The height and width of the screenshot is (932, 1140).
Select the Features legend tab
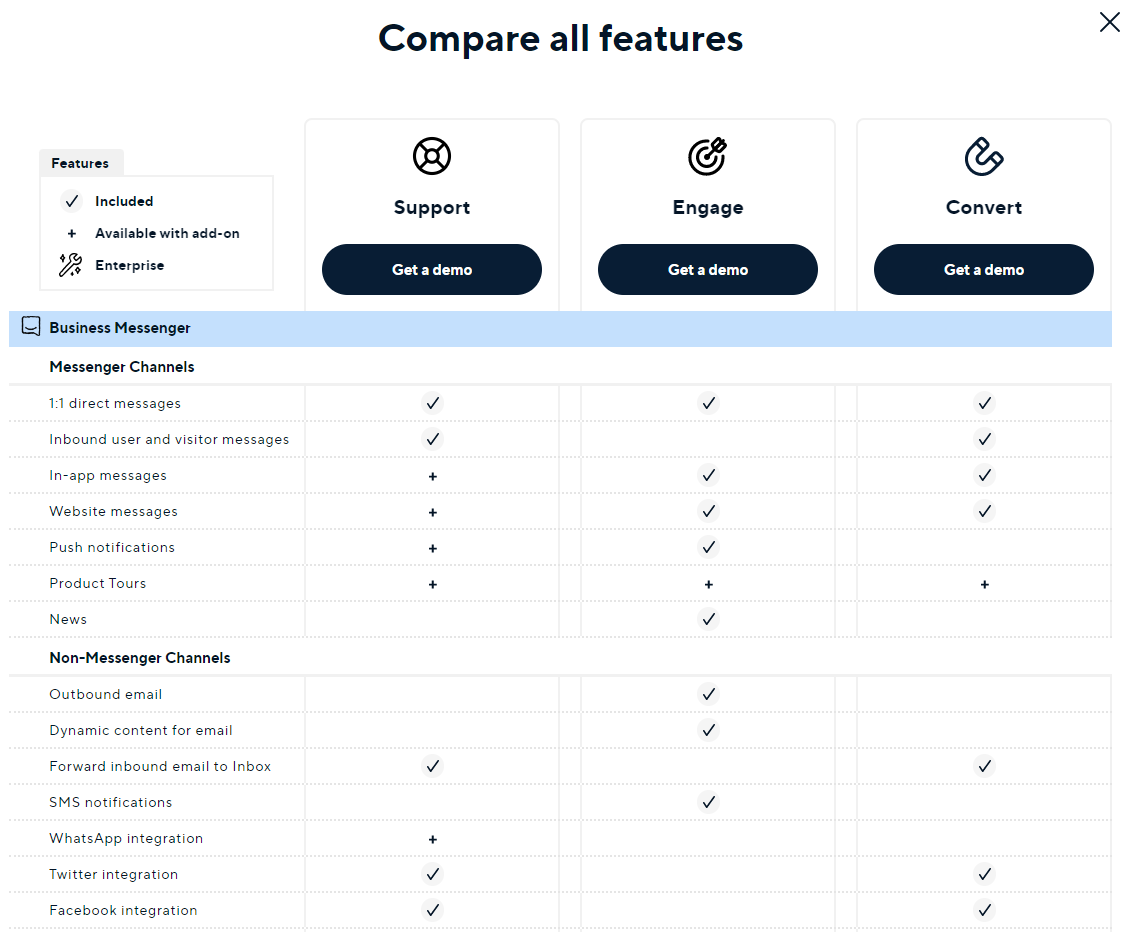click(81, 163)
